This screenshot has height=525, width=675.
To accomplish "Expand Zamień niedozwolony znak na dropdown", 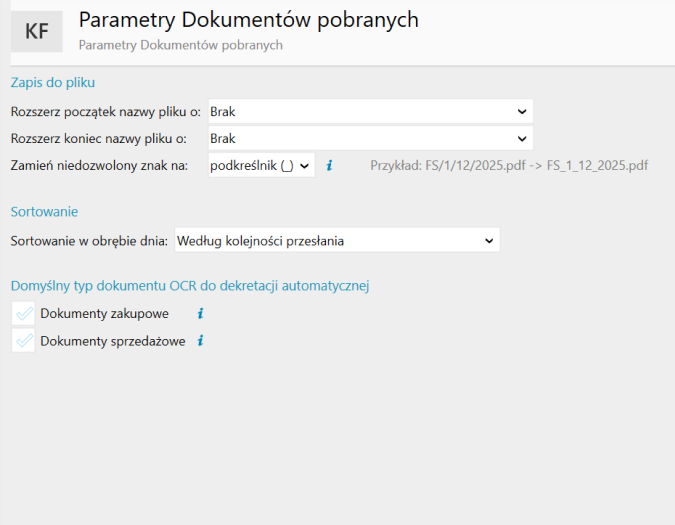I will [261, 165].
